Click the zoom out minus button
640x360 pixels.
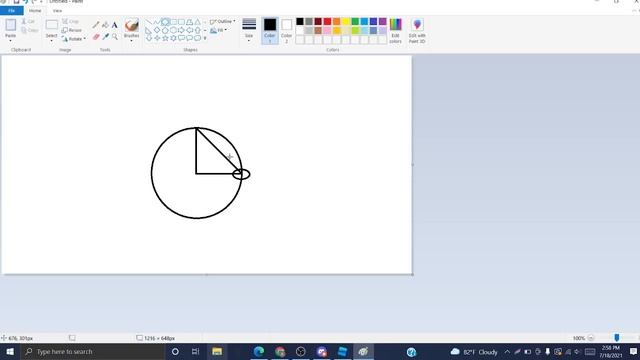pos(591,338)
